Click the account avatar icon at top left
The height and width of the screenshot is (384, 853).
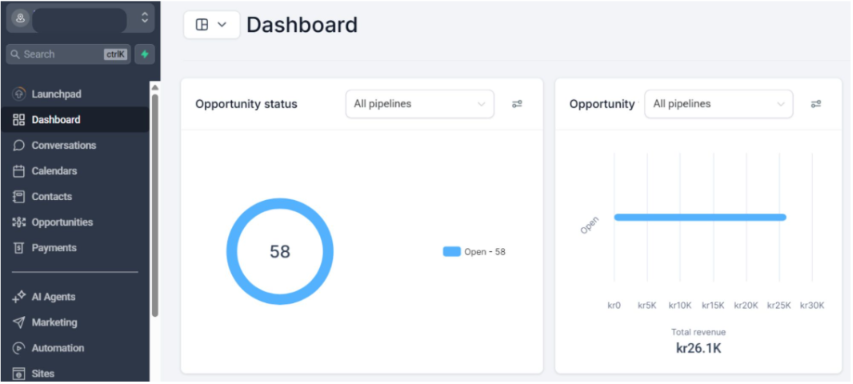point(20,18)
